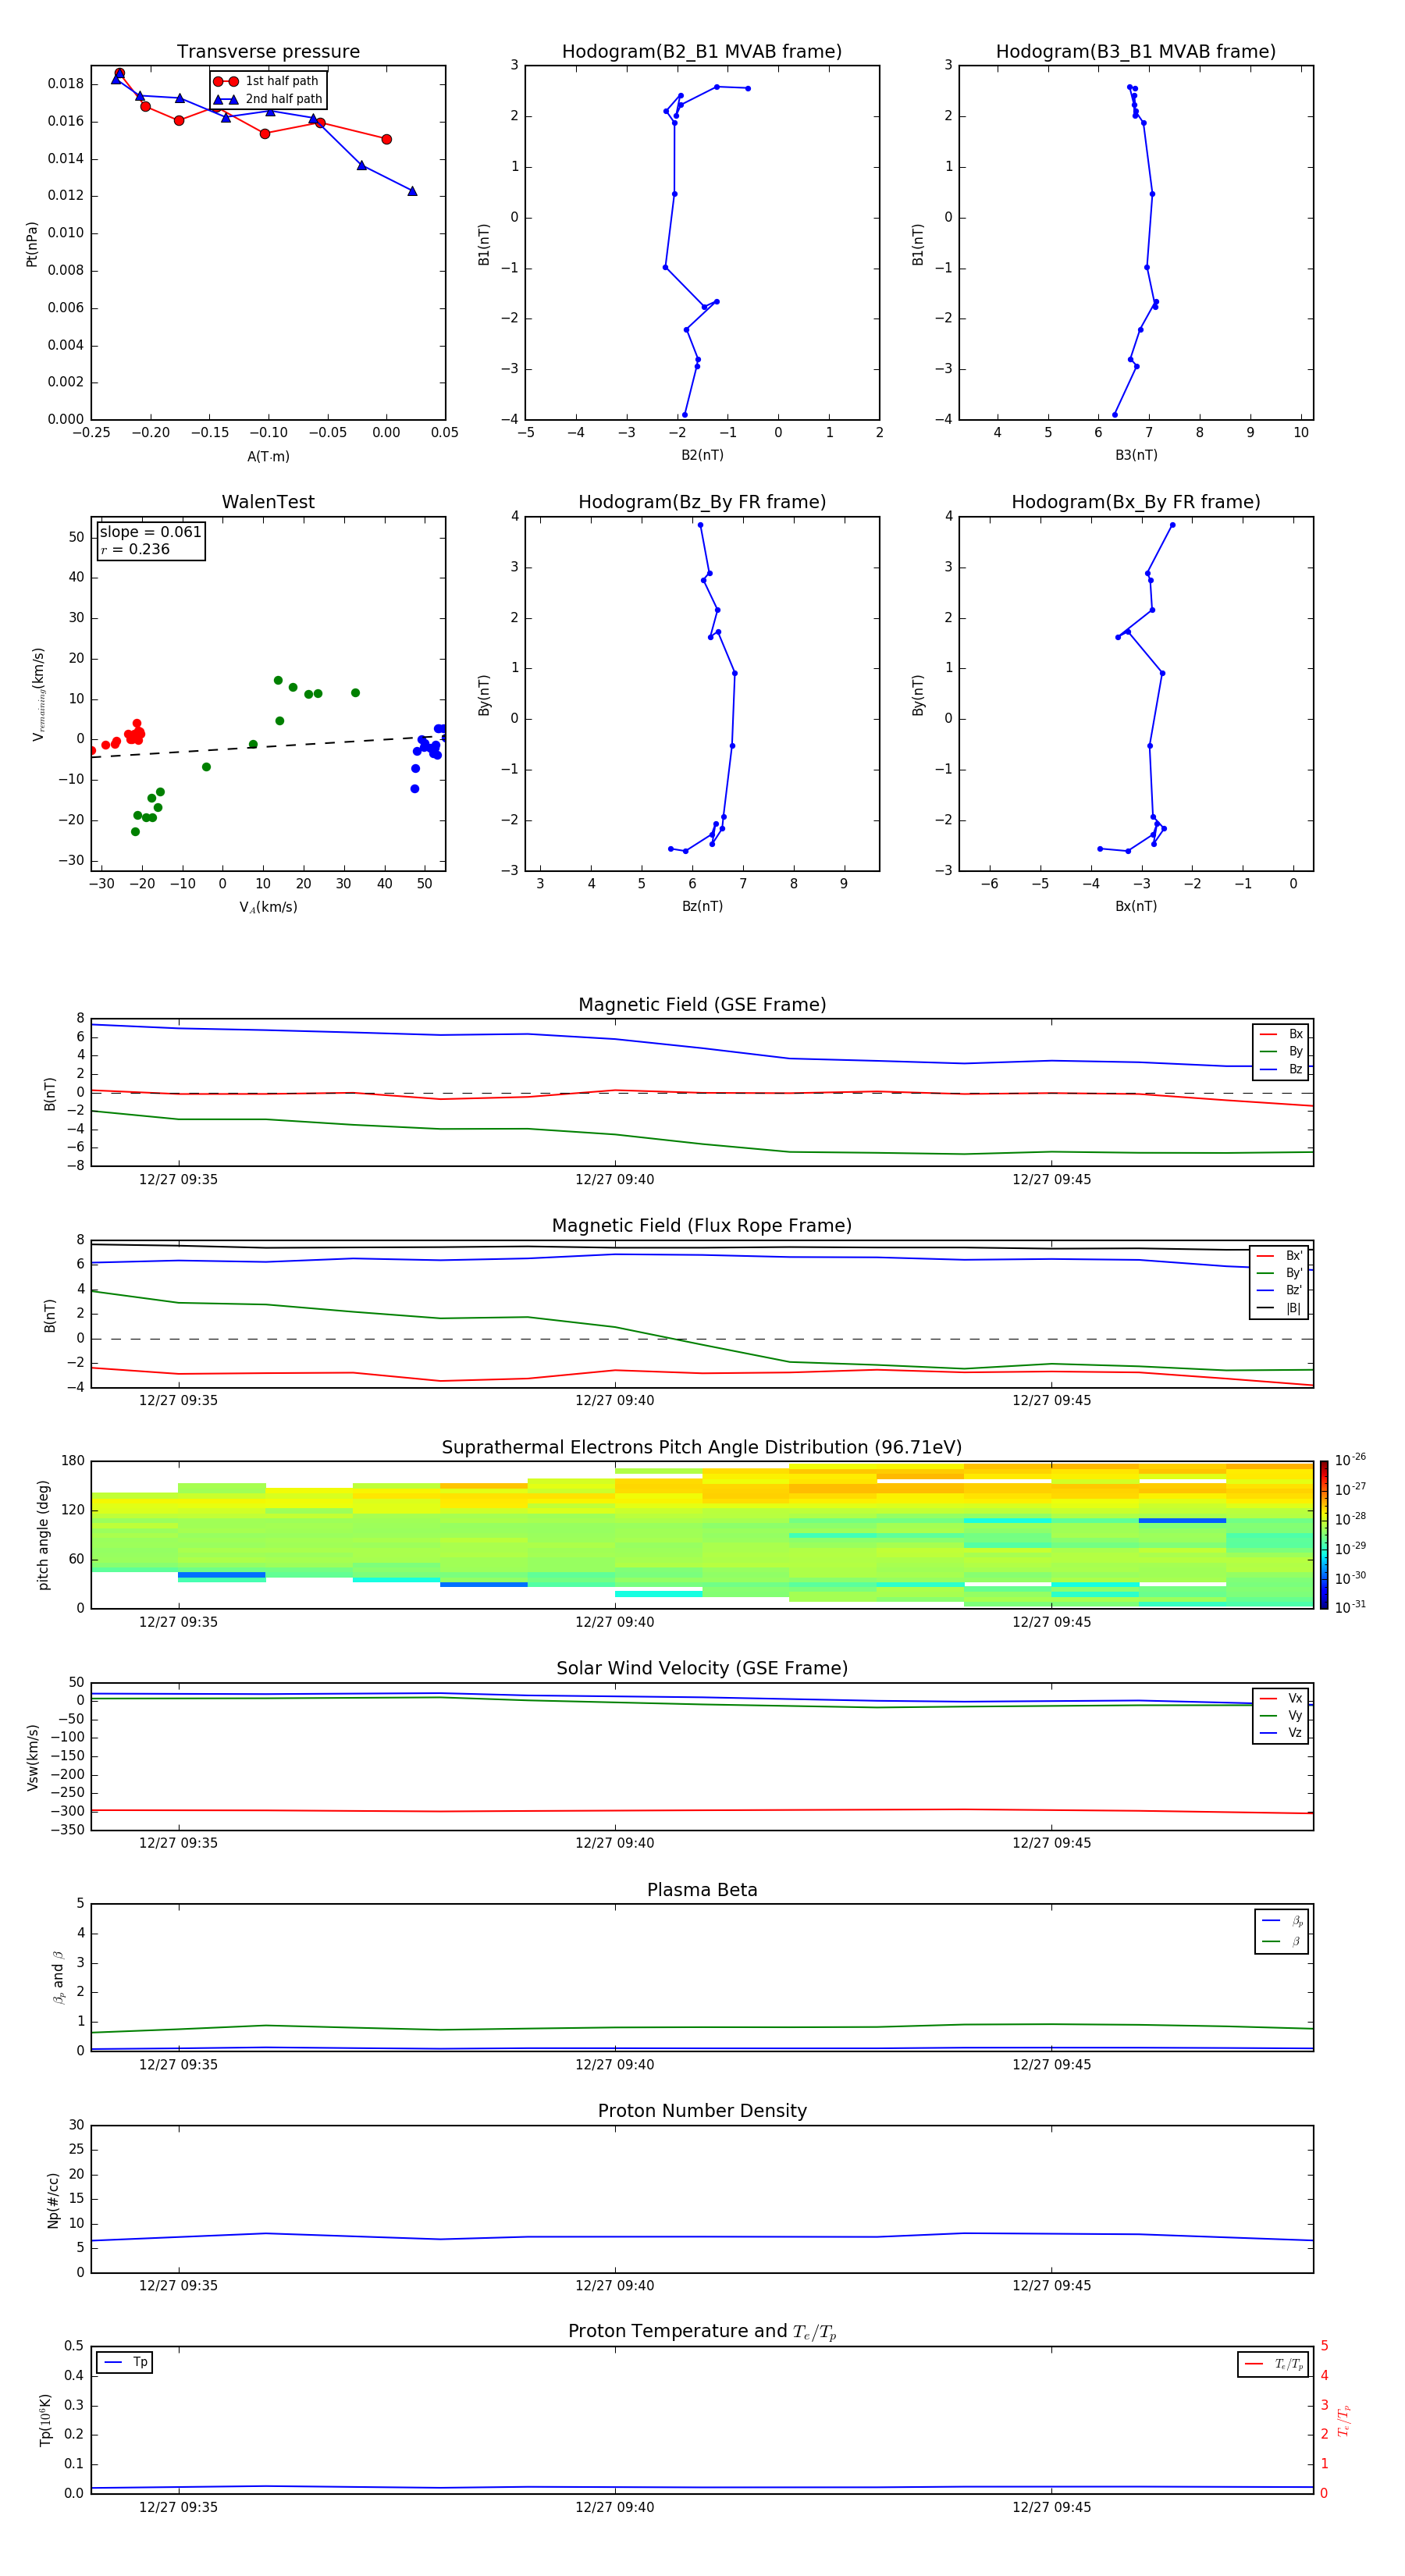The width and height of the screenshot is (1405, 2576).
Task: Click the 'V_A(km/s)' axis label under WalenTest
Action: click(x=268, y=907)
